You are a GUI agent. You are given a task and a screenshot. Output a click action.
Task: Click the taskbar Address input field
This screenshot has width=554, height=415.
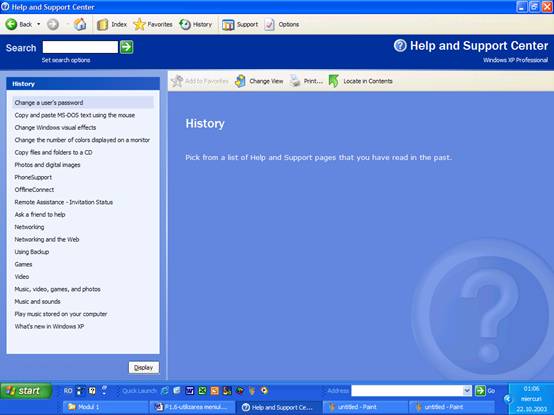pyautogui.click(x=407, y=391)
